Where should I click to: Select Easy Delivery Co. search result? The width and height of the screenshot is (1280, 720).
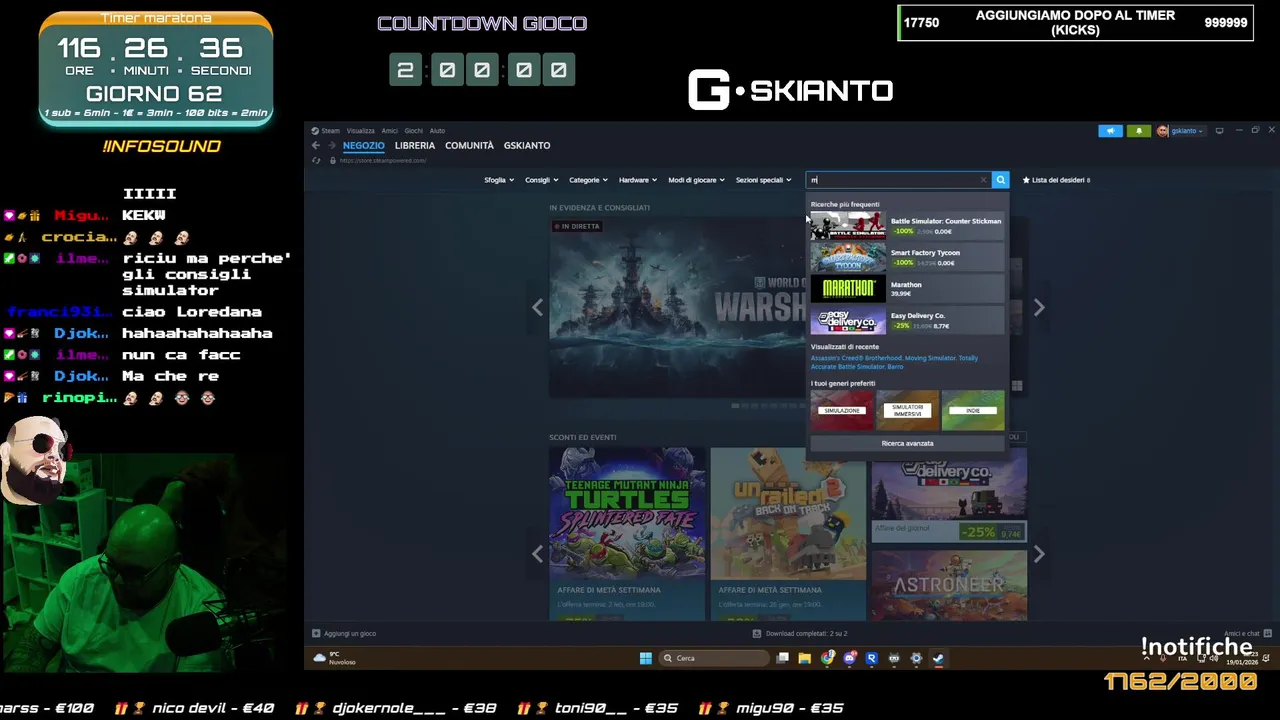[907, 320]
